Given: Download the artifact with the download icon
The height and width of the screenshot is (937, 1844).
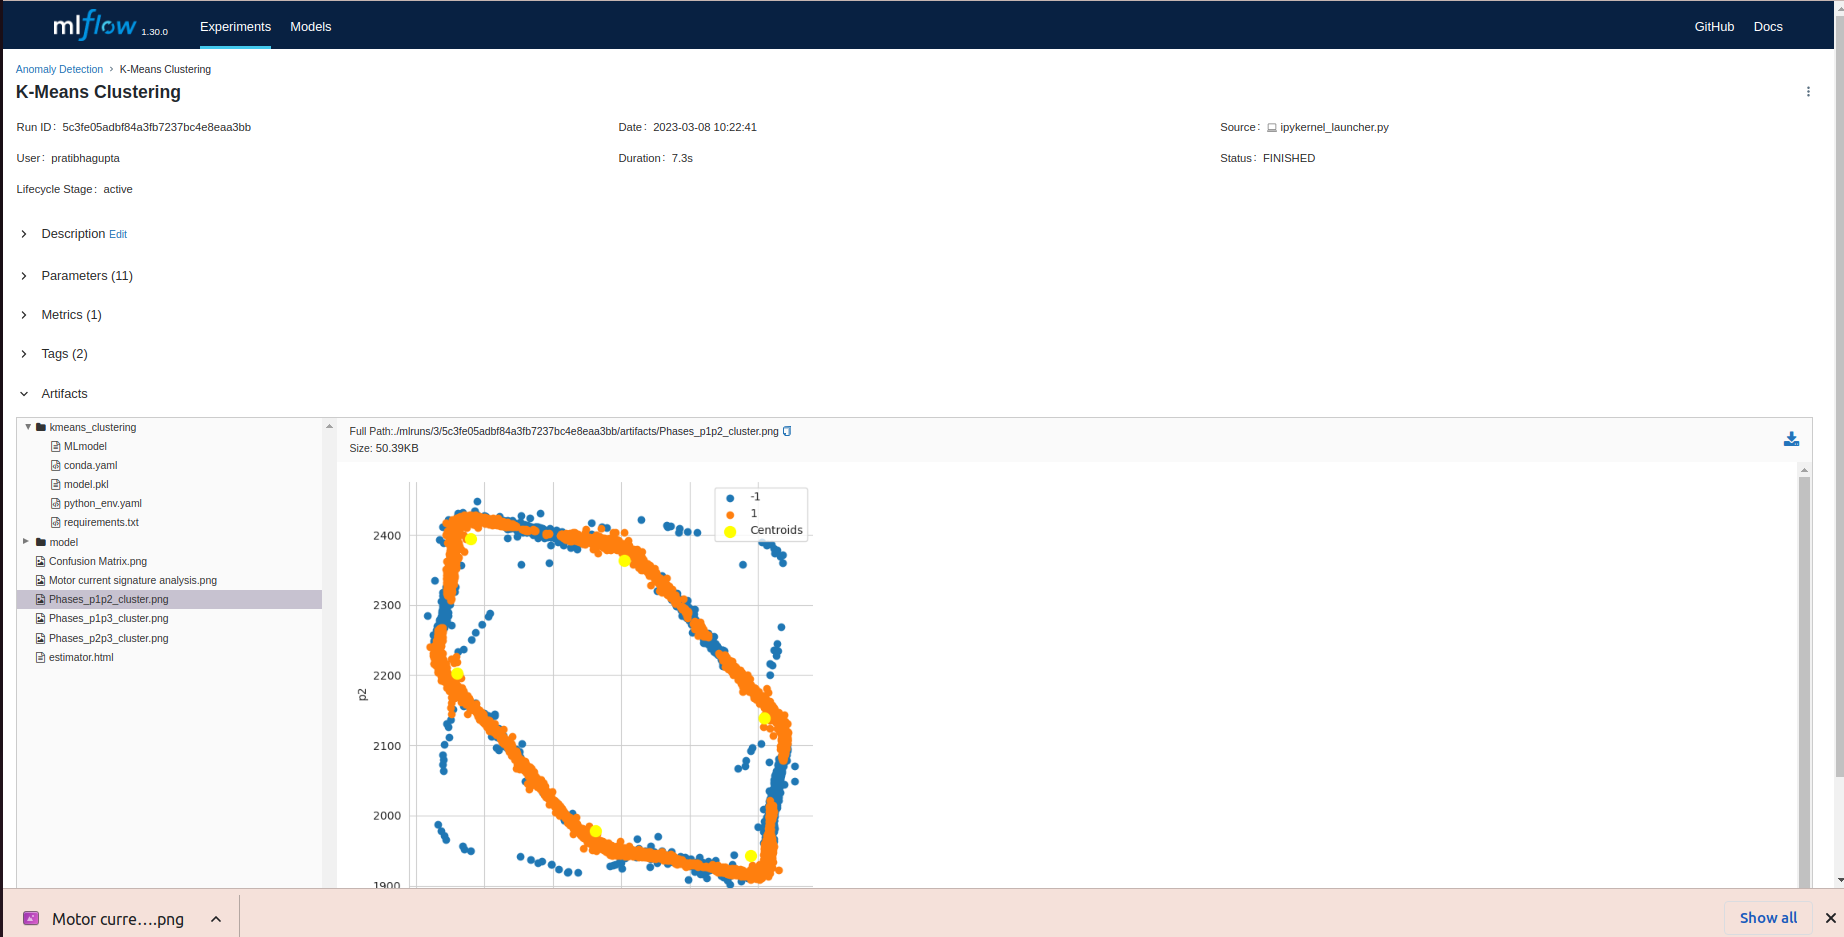Looking at the screenshot, I should tap(1791, 439).
